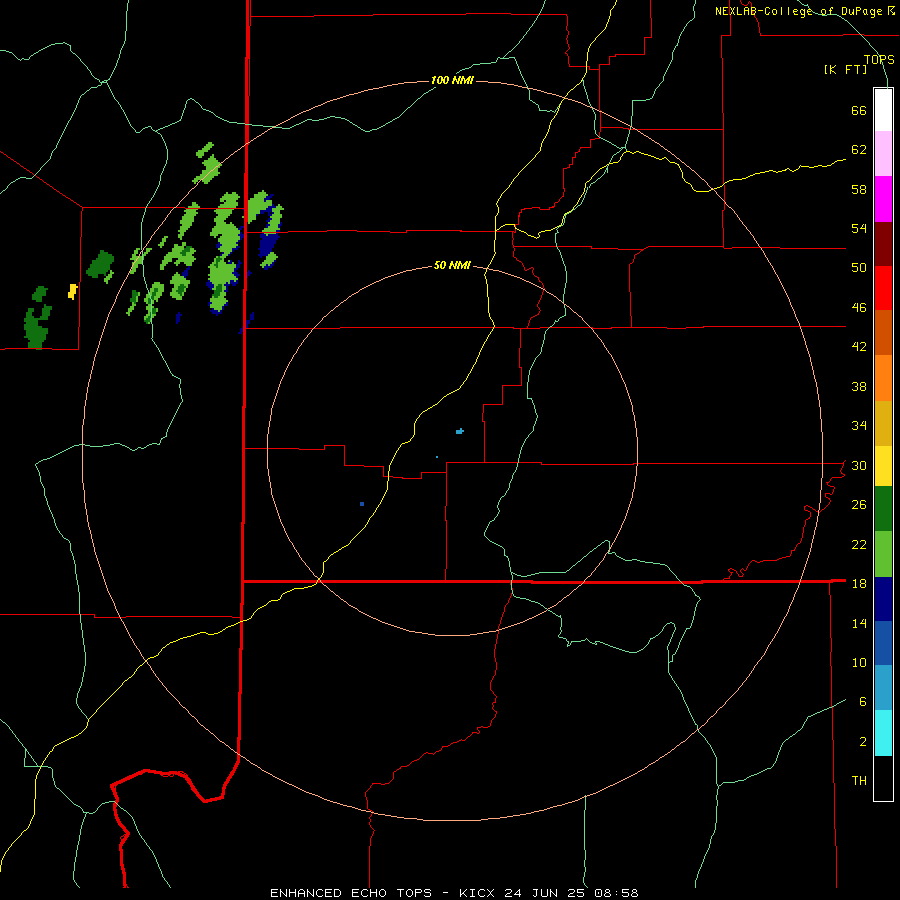Screen dimensions: 900x900
Task: Select the bright orange legend band
Action: (883, 378)
